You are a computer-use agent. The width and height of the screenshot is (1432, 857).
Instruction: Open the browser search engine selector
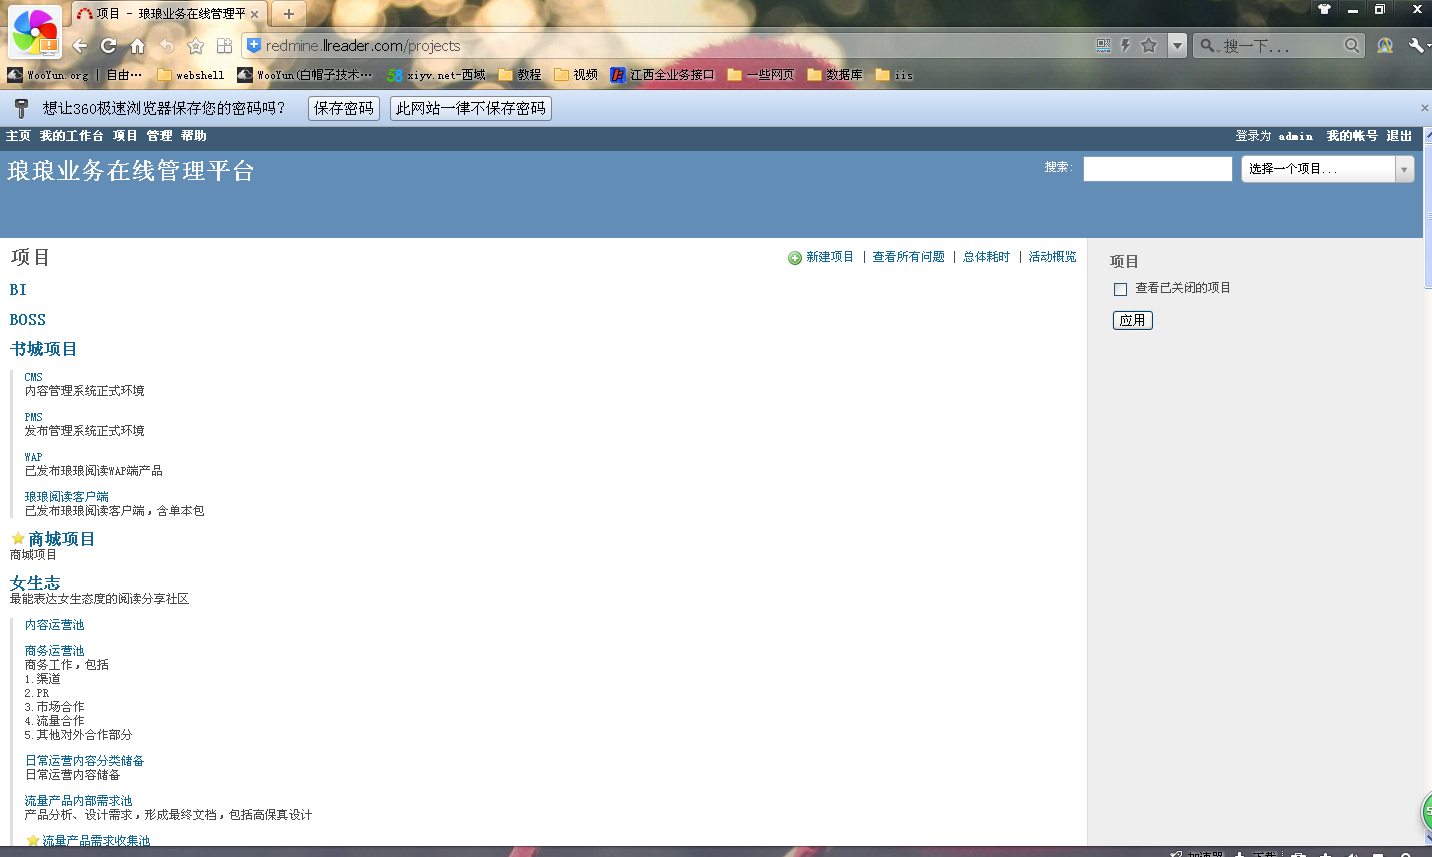[1208, 45]
